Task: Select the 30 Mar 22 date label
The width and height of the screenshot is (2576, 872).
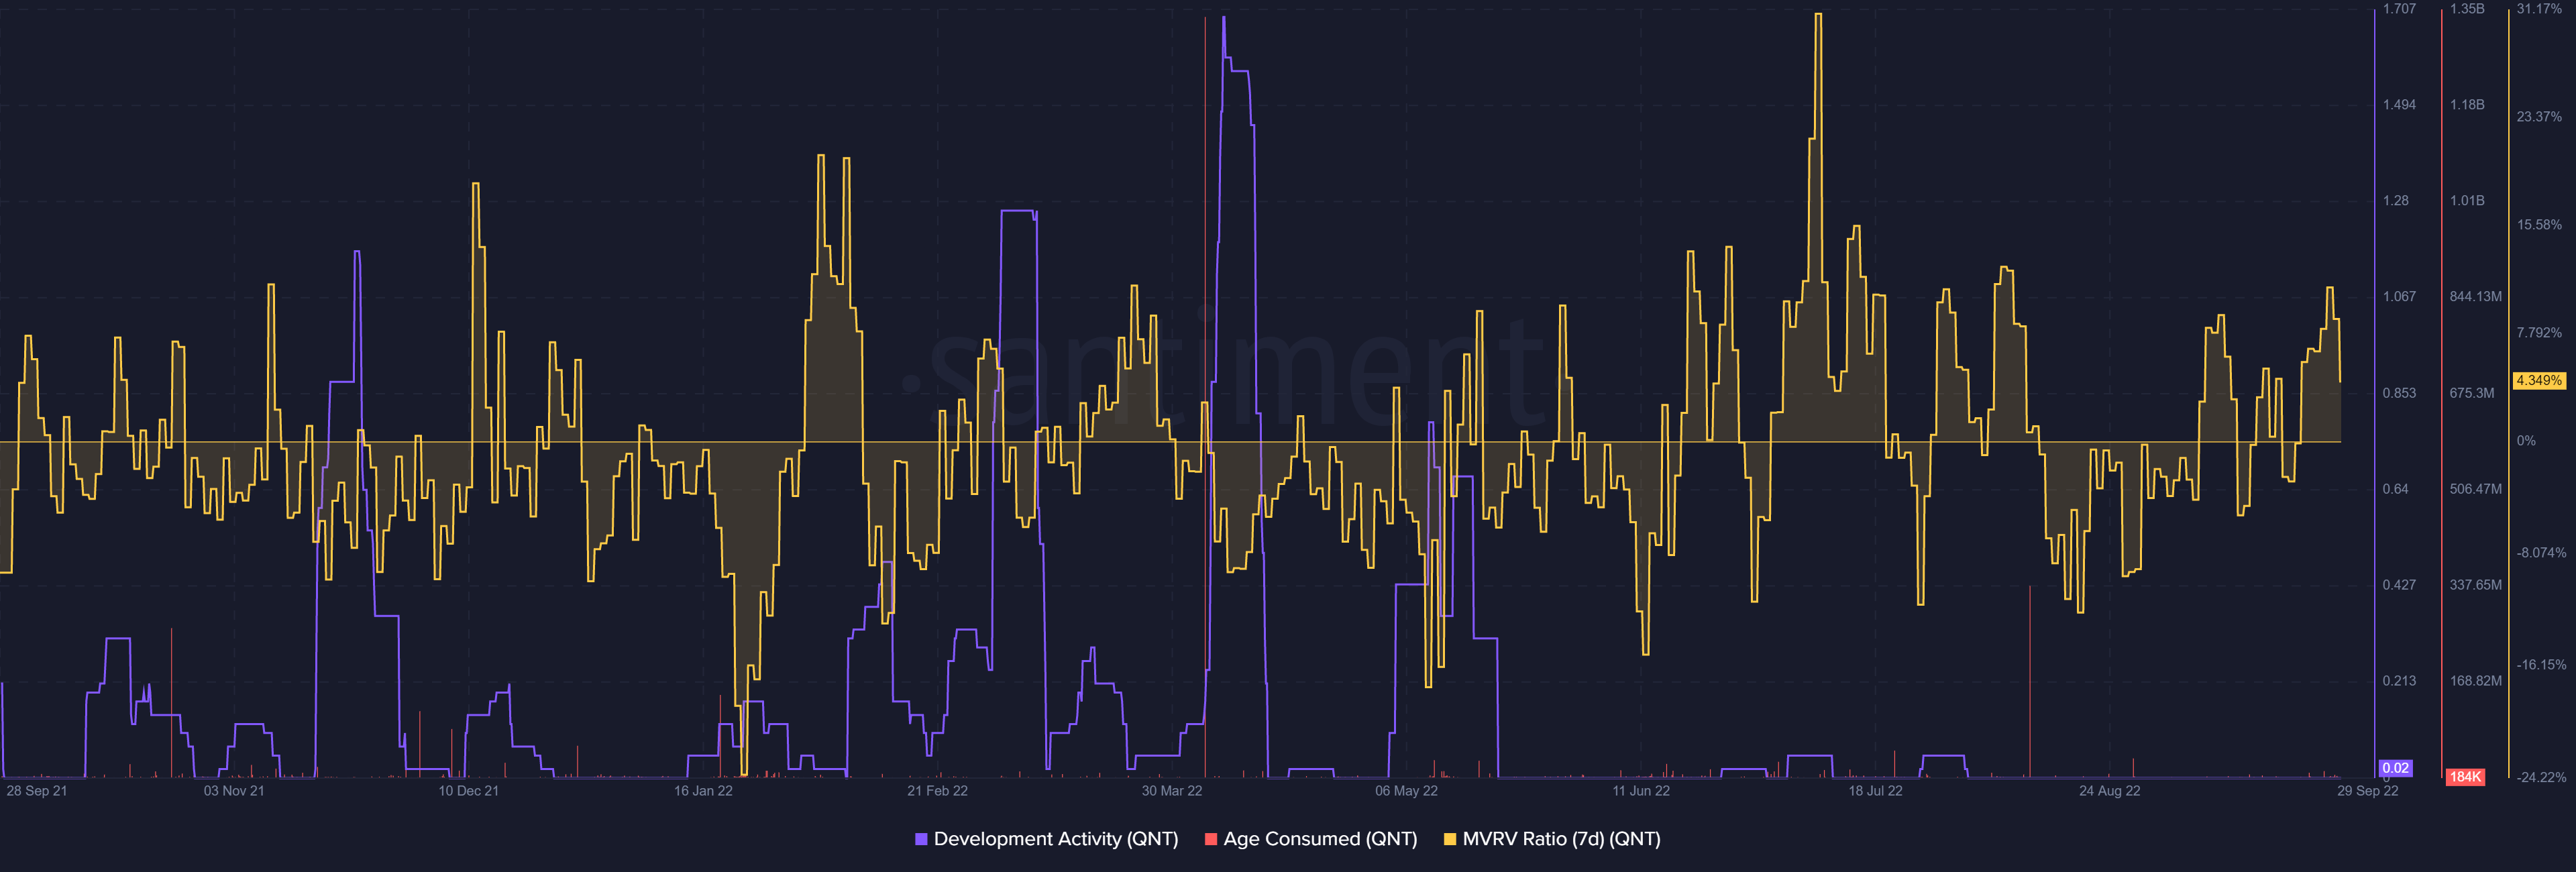Action: pyautogui.click(x=1172, y=791)
